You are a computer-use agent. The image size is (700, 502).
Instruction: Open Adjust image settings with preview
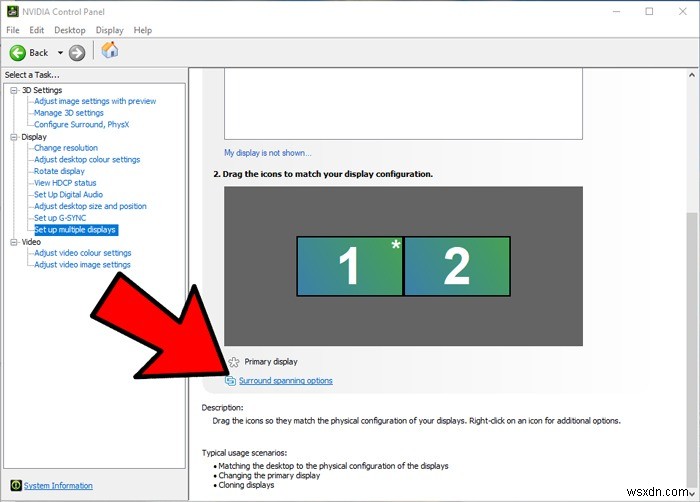coord(95,101)
